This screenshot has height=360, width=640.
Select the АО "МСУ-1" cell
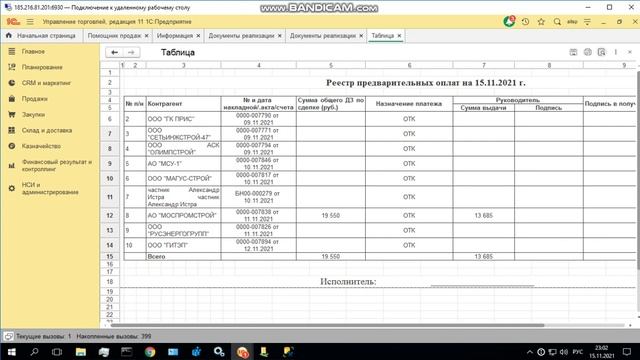click(183, 164)
